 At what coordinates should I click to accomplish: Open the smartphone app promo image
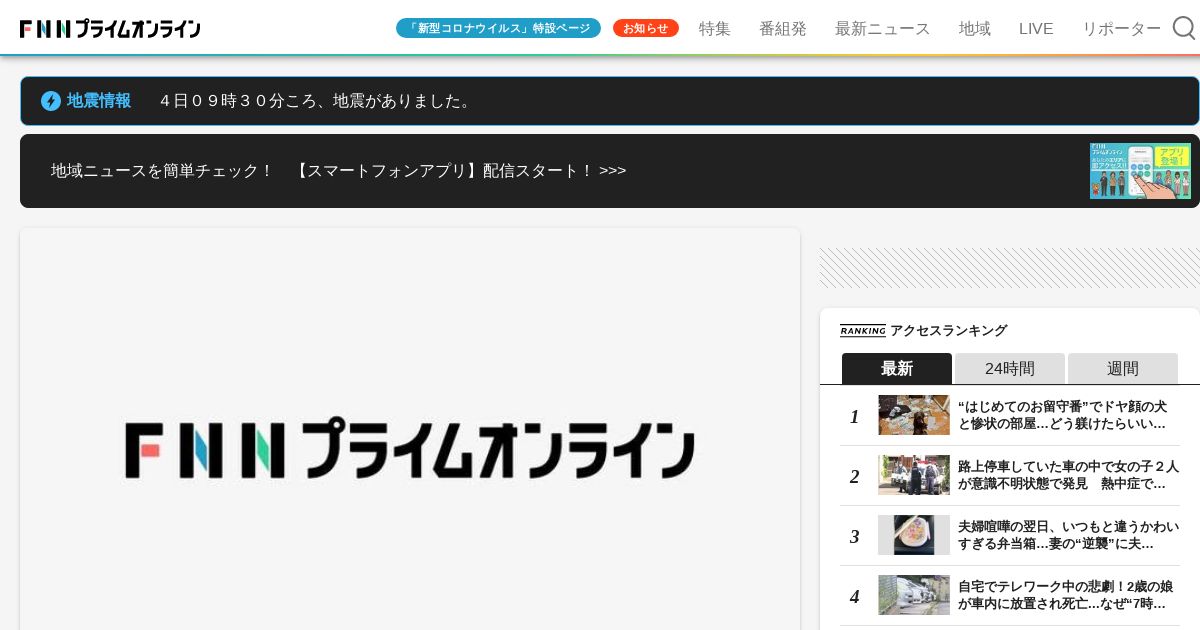tap(1140, 171)
